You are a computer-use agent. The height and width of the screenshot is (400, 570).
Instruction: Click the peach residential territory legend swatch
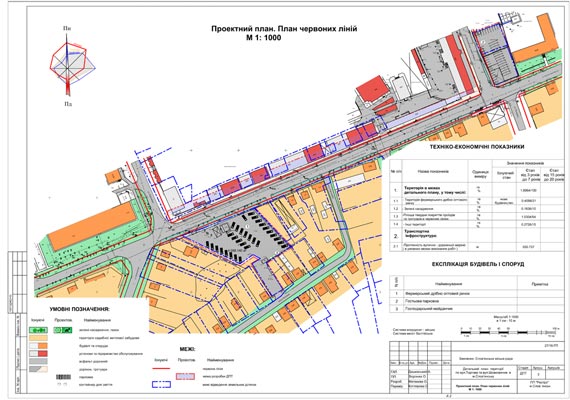38,338
